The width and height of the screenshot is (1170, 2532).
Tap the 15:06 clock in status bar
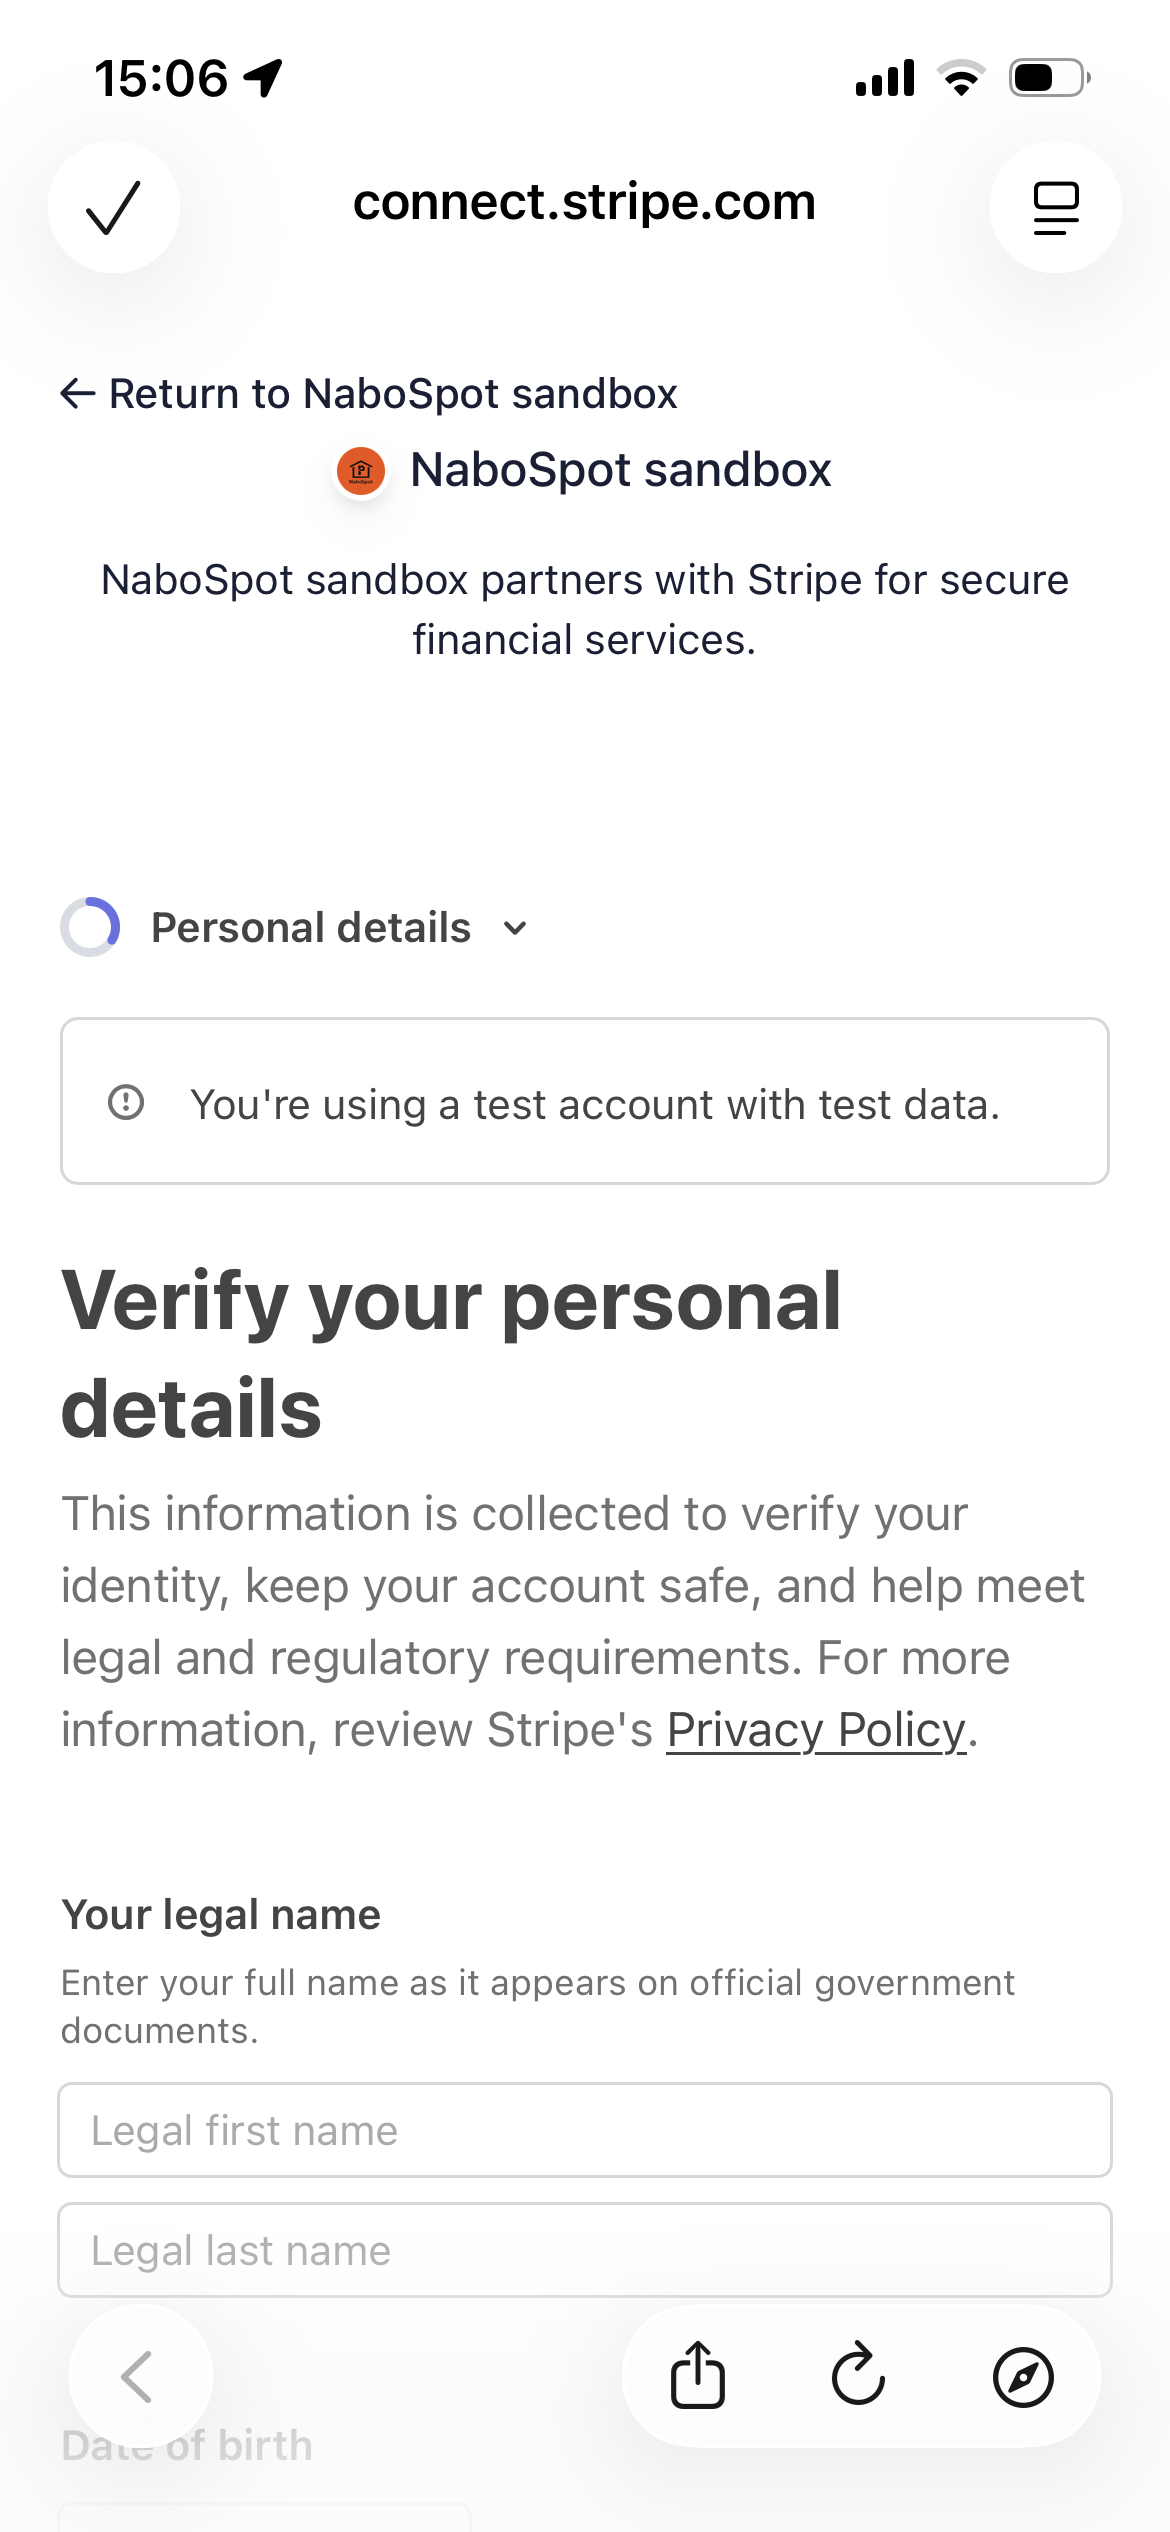pyautogui.click(x=161, y=78)
